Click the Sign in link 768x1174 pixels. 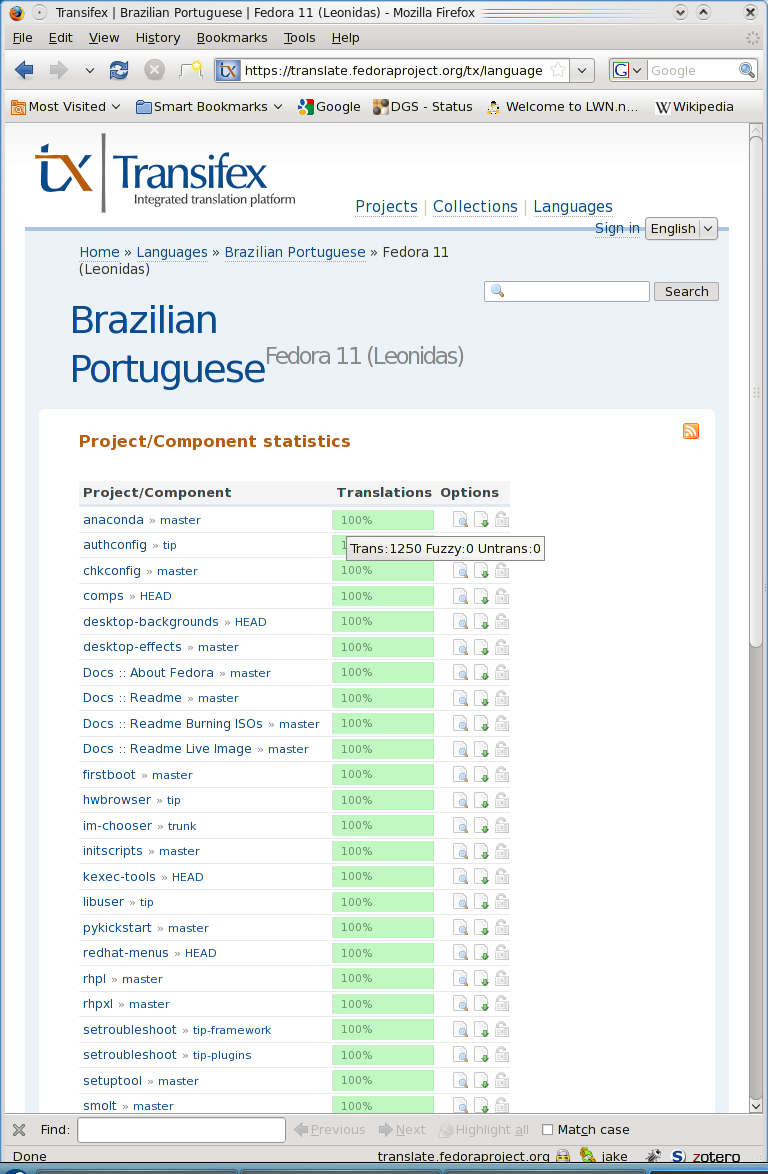617,228
